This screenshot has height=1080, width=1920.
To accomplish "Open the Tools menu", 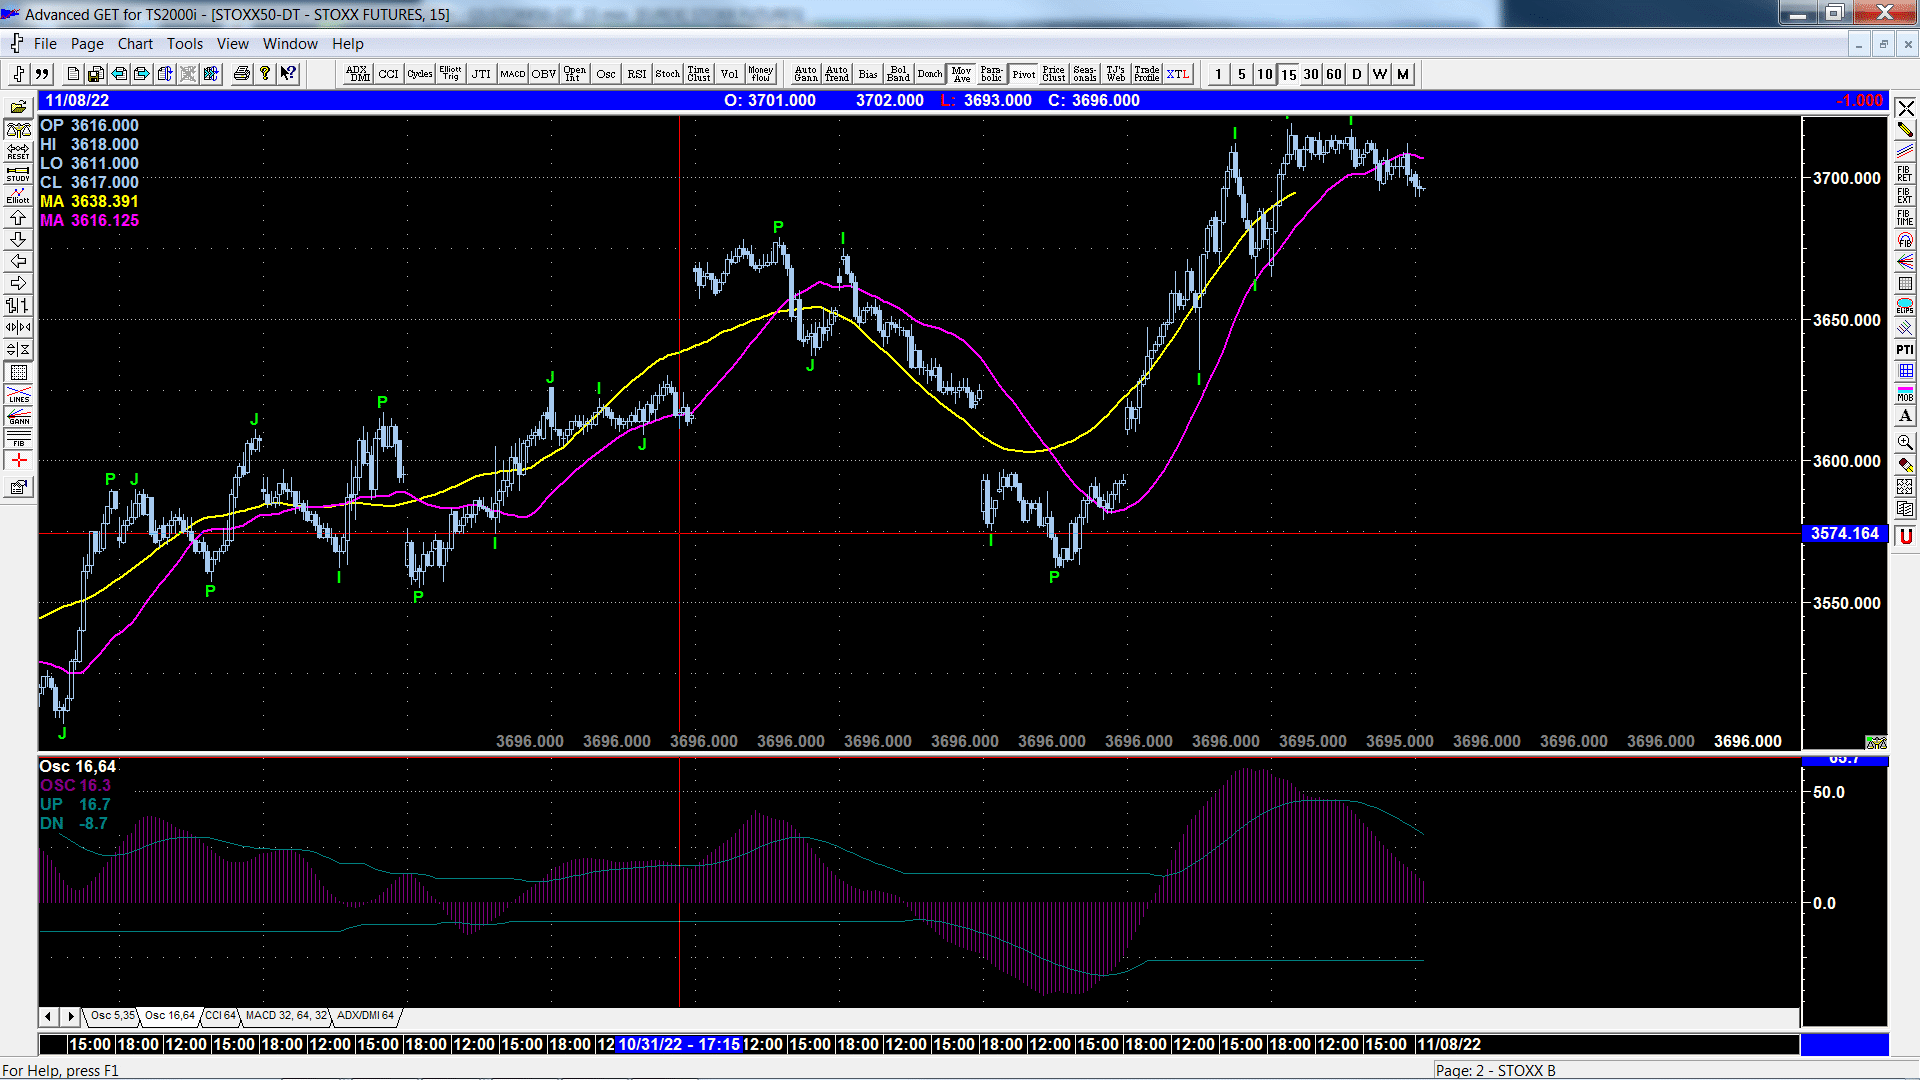I will tap(185, 44).
